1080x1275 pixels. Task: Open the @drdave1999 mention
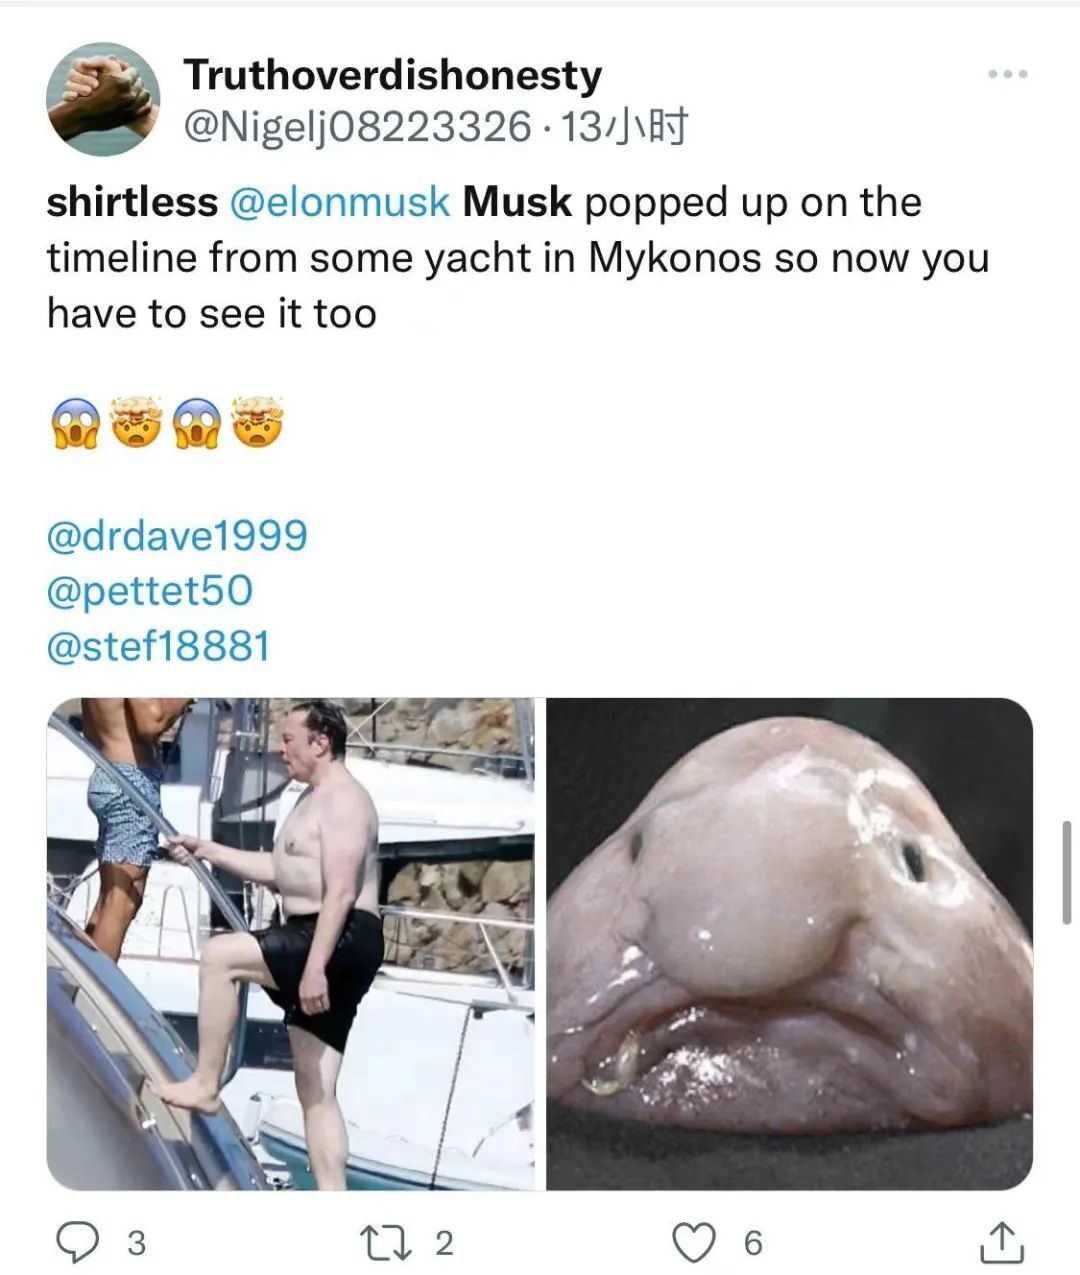(x=177, y=535)
